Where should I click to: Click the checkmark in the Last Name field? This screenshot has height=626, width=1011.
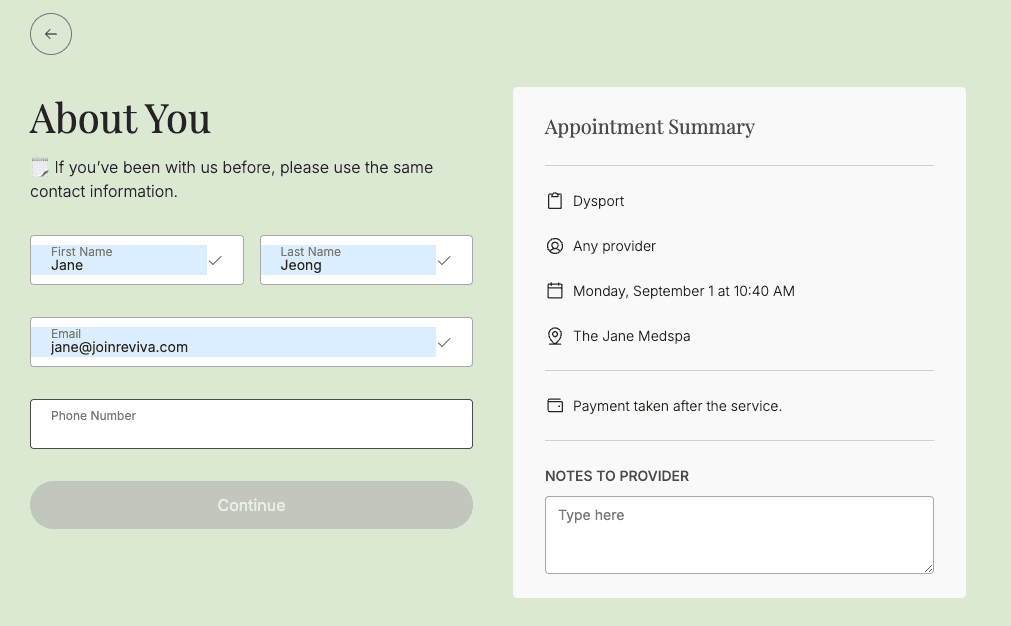click(444, 260)
